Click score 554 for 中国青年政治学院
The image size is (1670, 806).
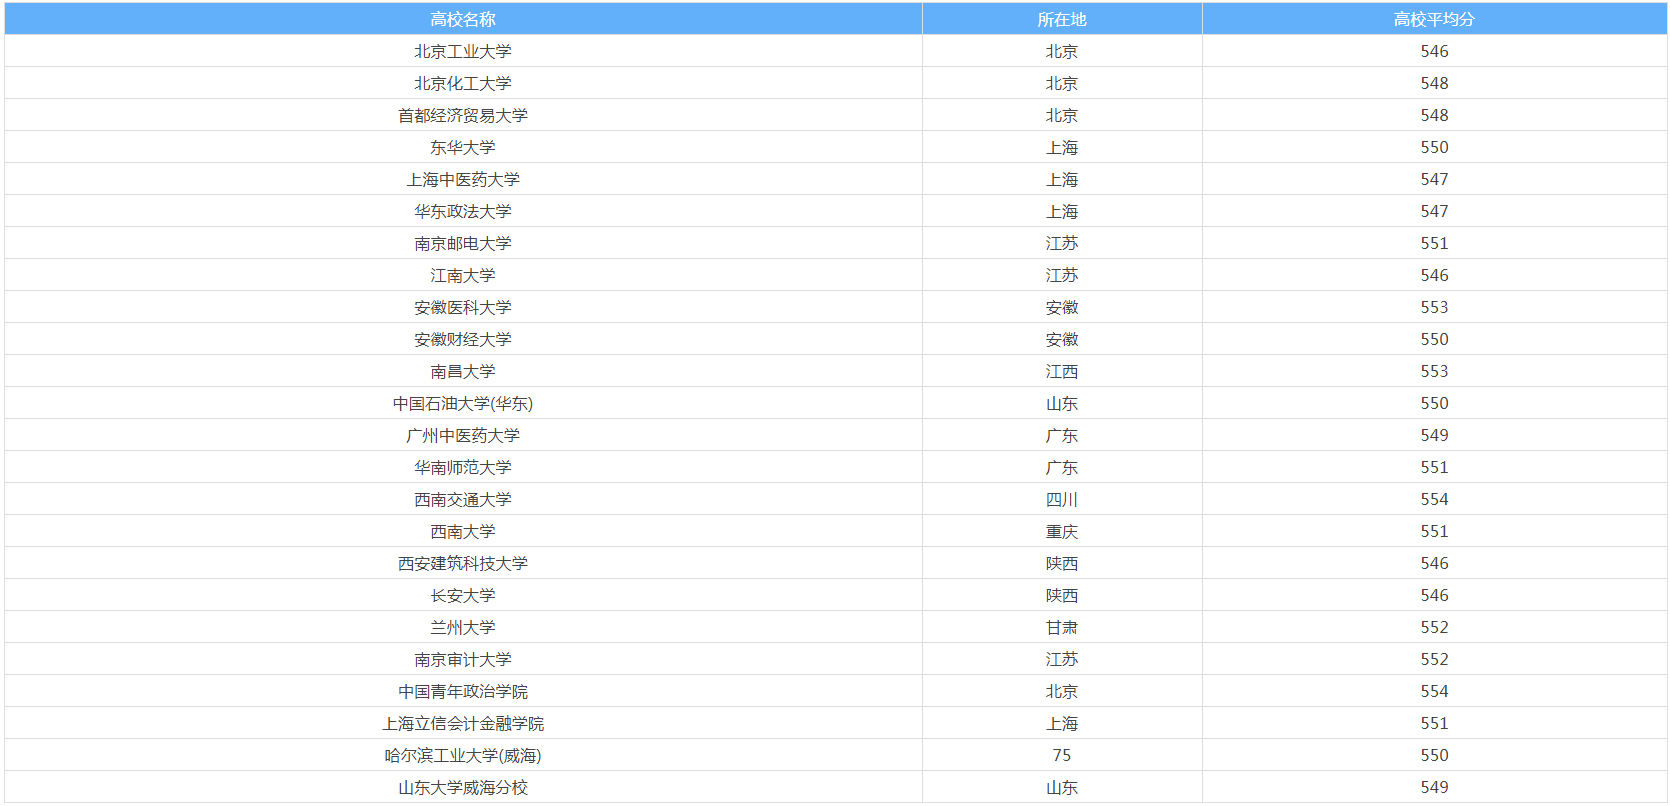[x=1434, y=691]
